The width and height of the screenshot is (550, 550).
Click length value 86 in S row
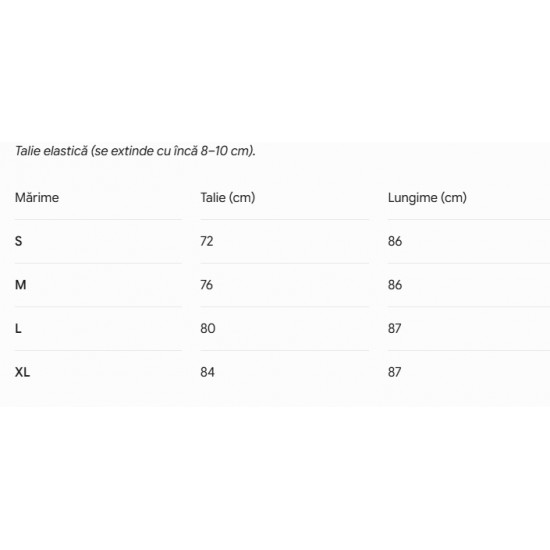tap(395, 241)
